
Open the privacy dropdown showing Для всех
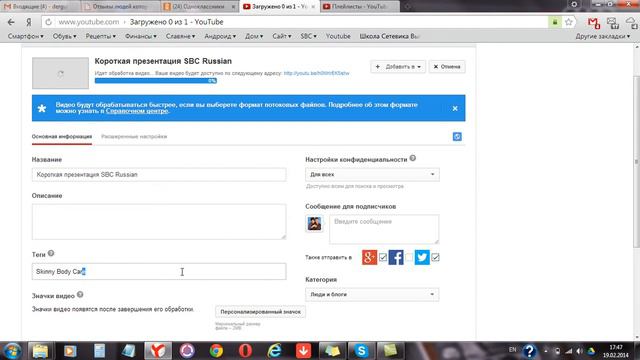(x=372, y=174)
